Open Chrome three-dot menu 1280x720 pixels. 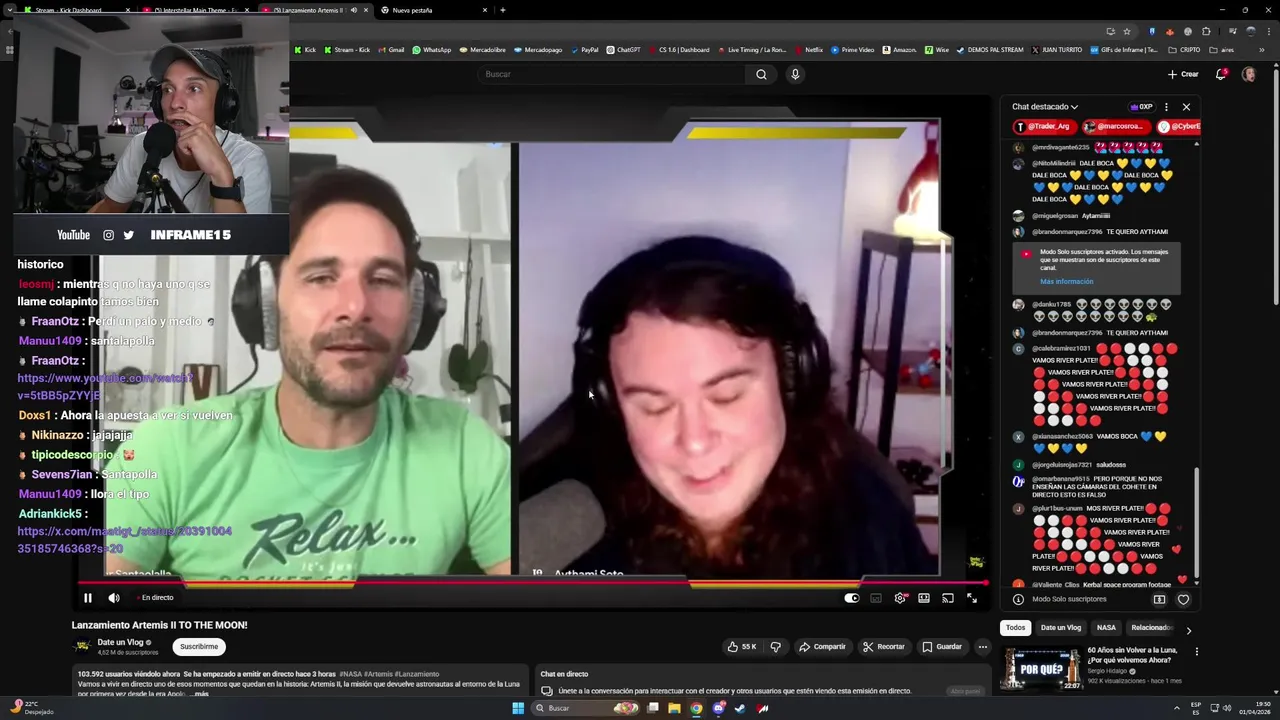(1268, 31)
